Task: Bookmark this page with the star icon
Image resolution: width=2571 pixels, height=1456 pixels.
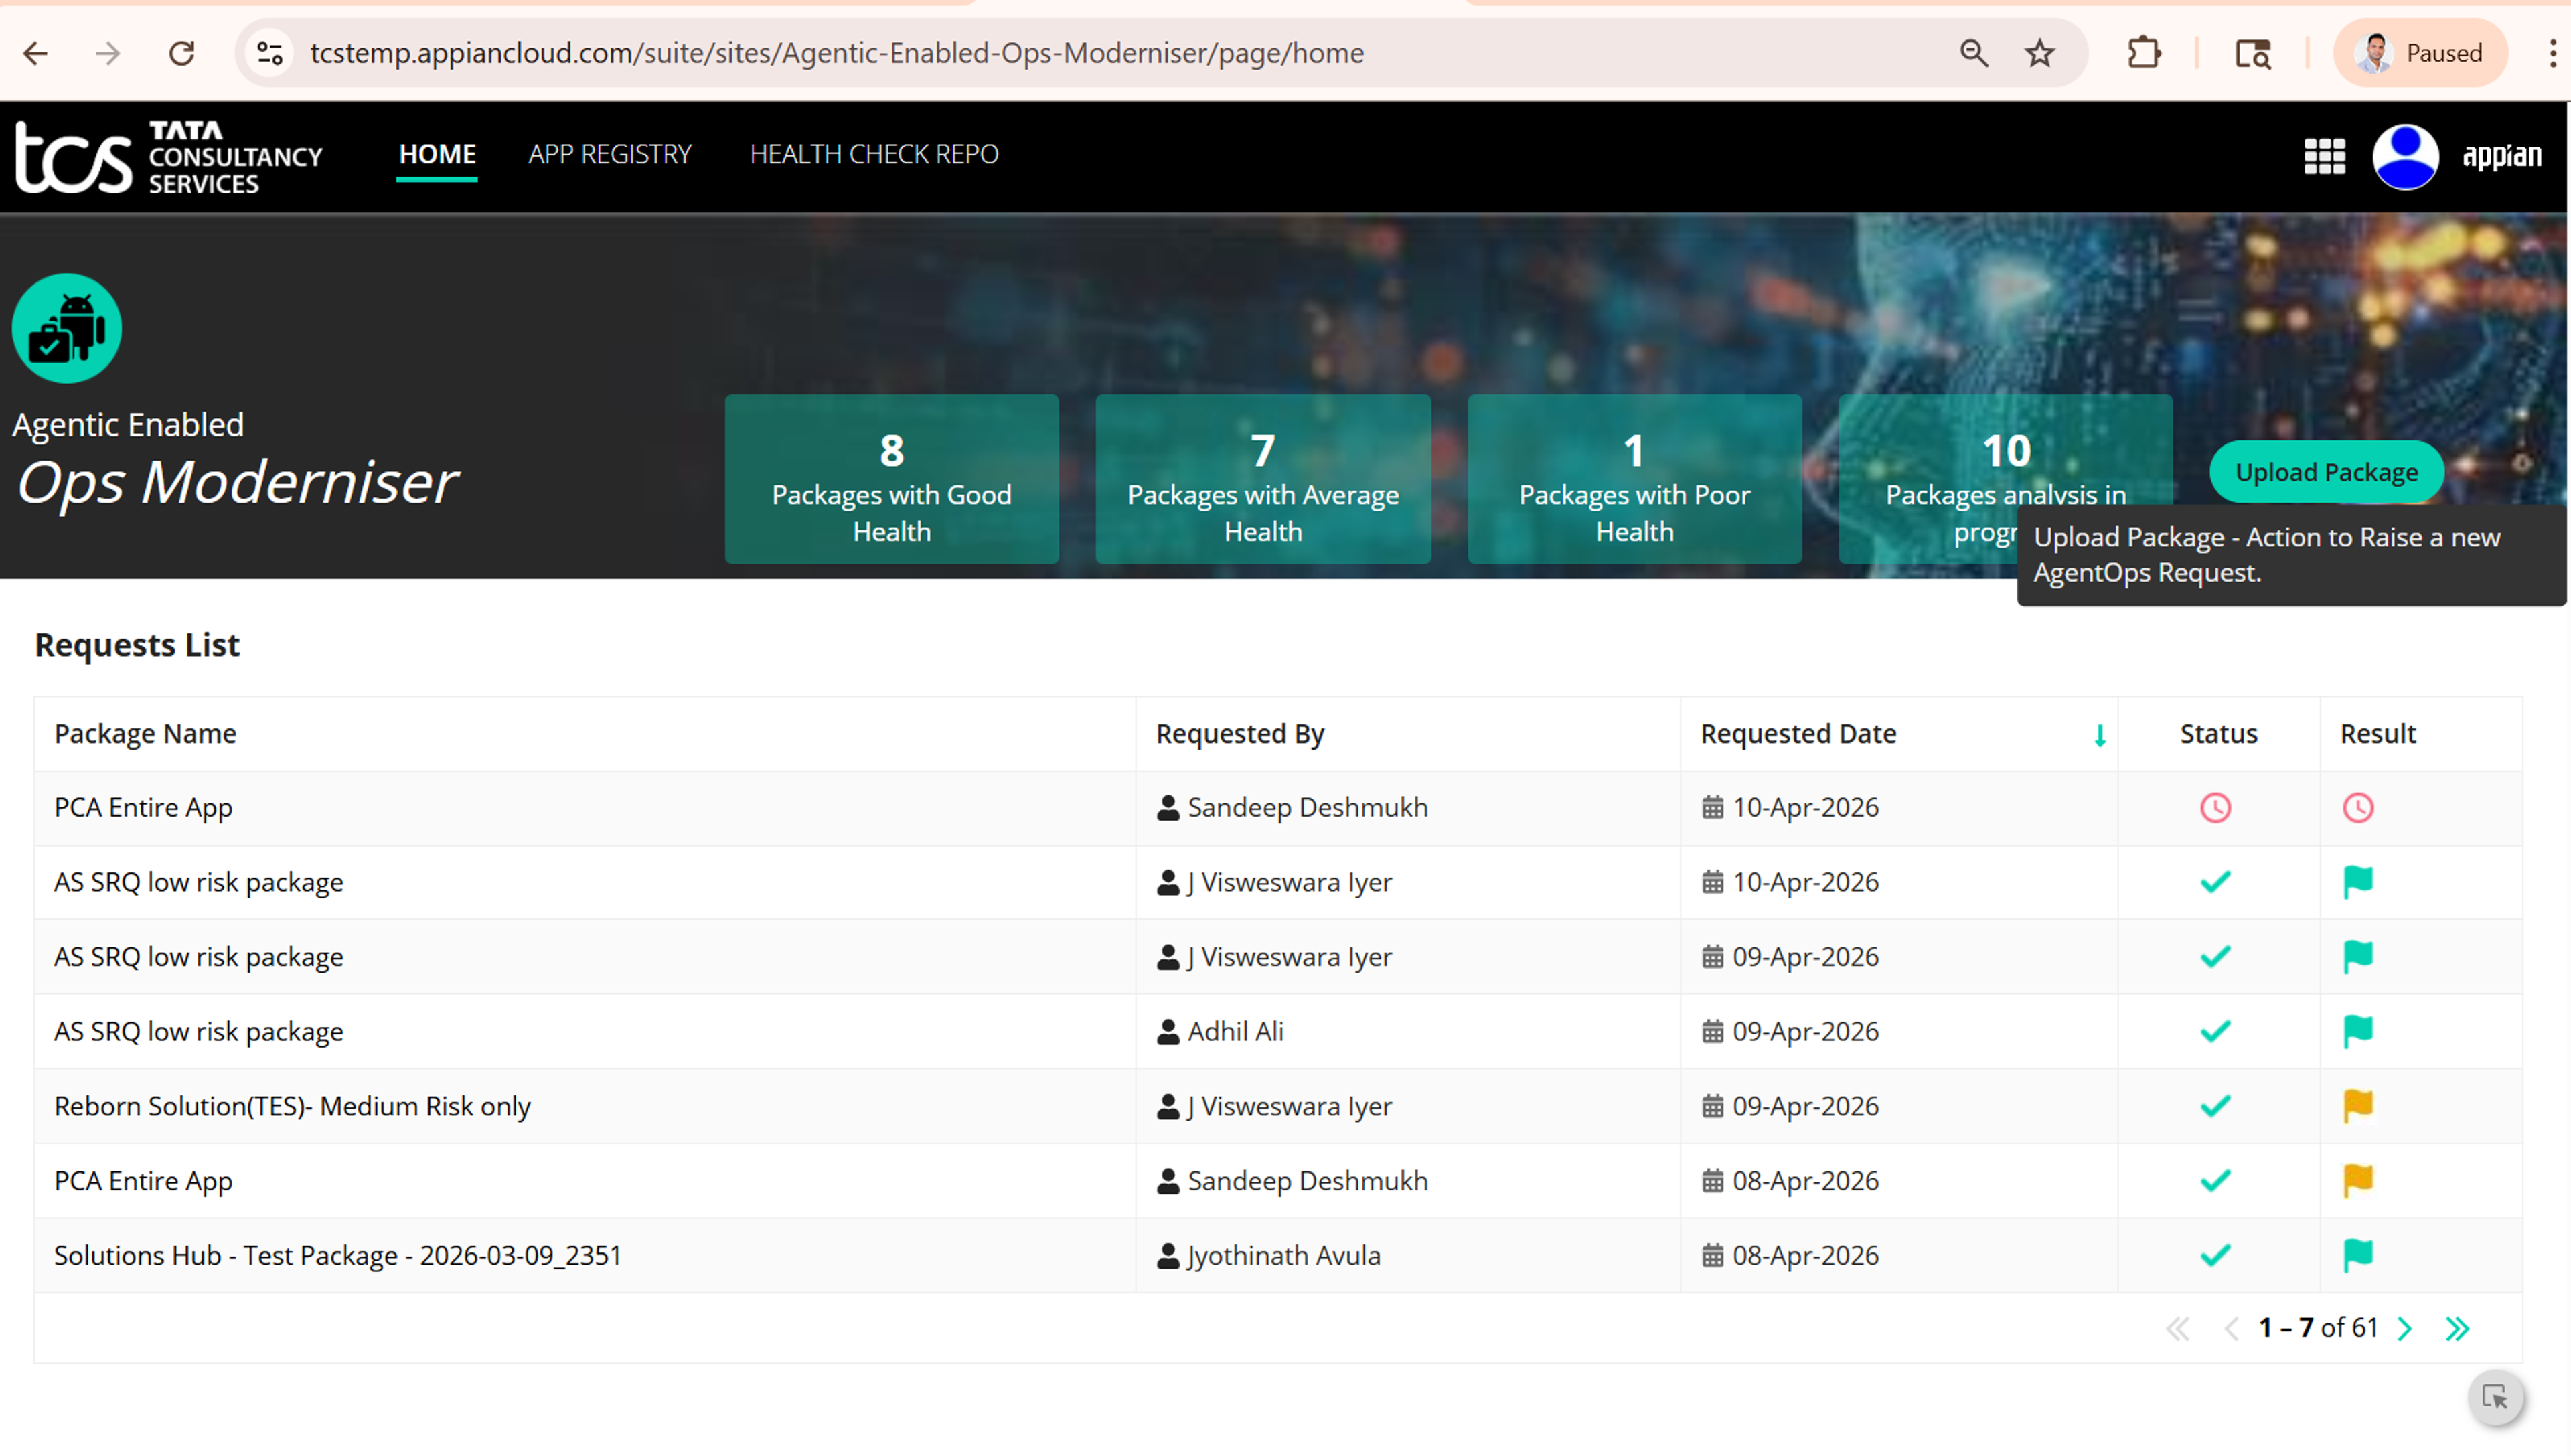Action: pos(2039,53)
